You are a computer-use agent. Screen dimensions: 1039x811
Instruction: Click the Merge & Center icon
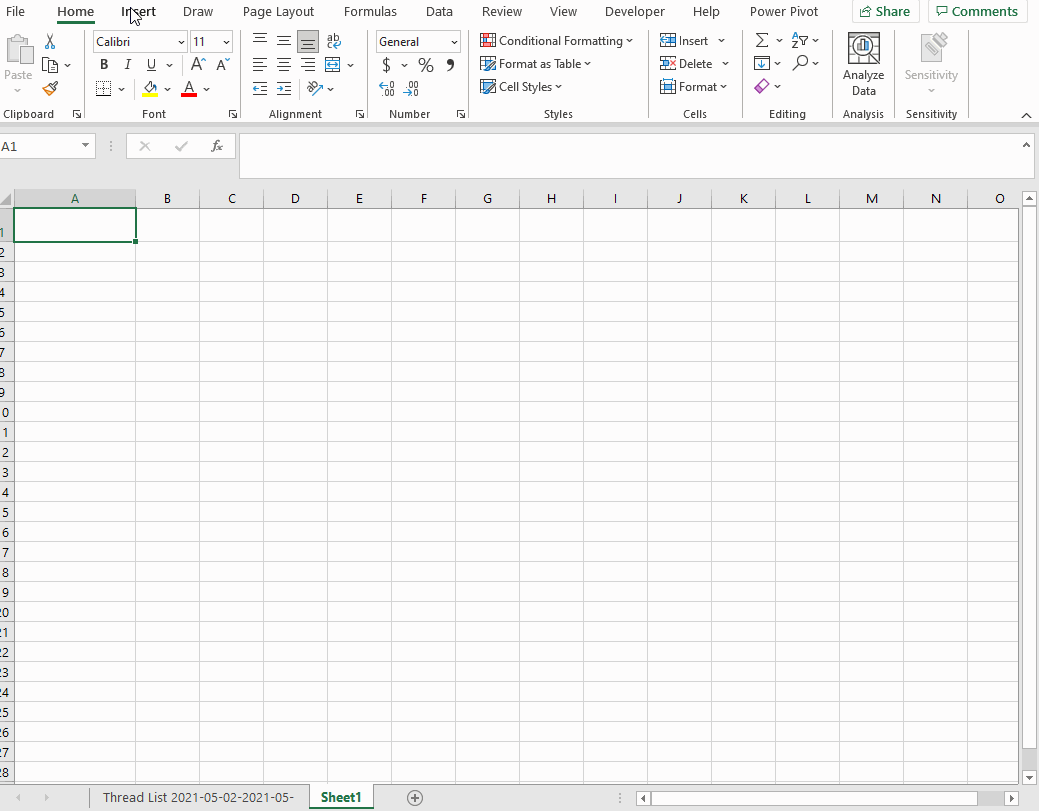[333, 64]
